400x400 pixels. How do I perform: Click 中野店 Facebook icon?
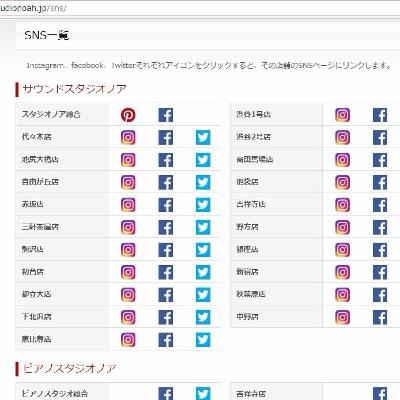pos(380,317)
